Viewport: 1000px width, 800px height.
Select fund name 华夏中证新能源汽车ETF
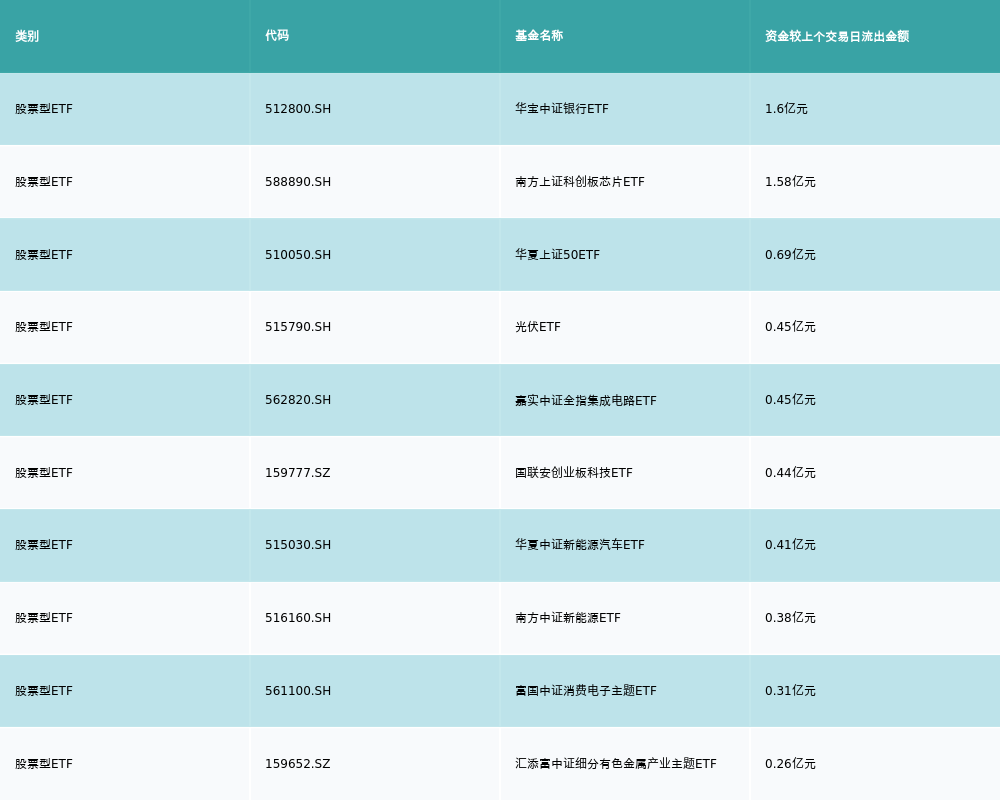580,545
